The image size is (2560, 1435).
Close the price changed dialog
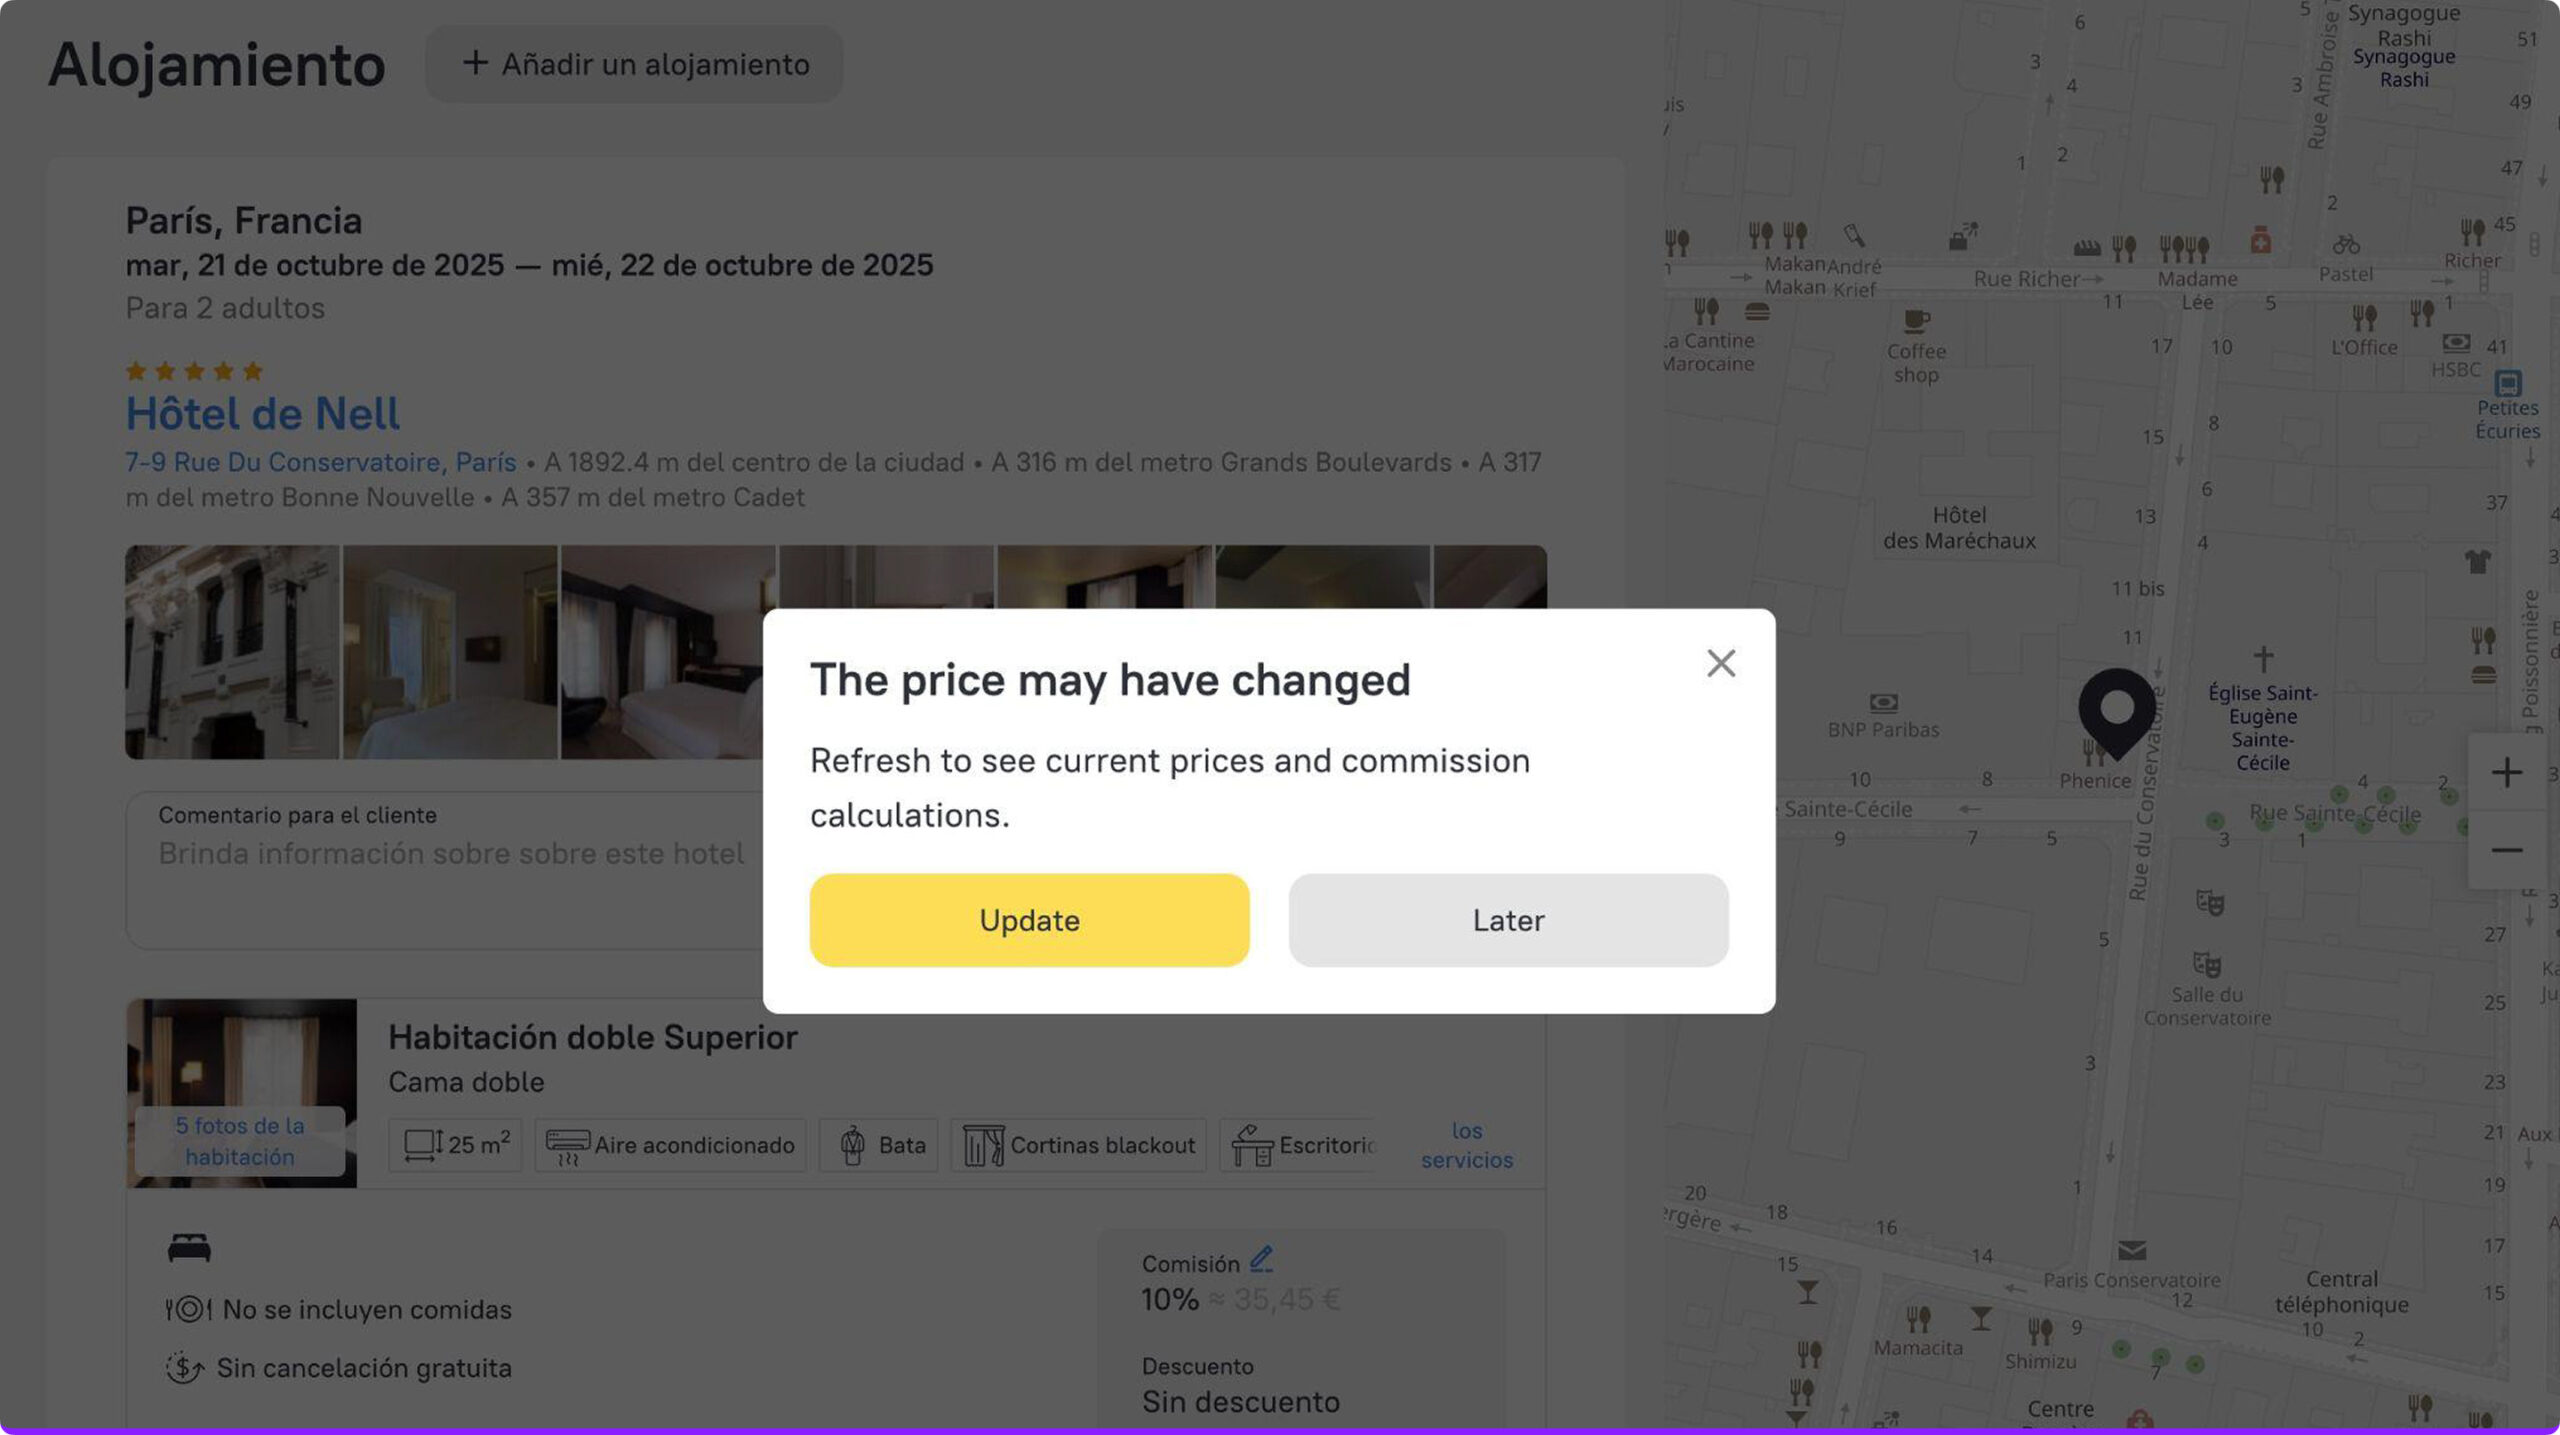1720,663
